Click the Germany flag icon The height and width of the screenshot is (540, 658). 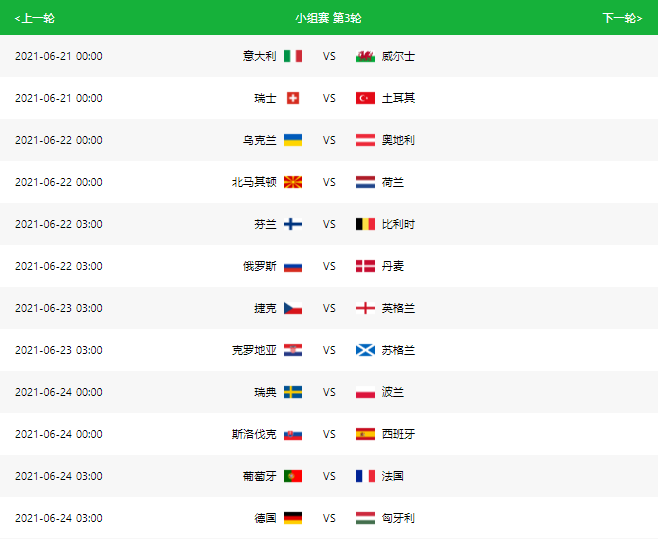point(293,518)
